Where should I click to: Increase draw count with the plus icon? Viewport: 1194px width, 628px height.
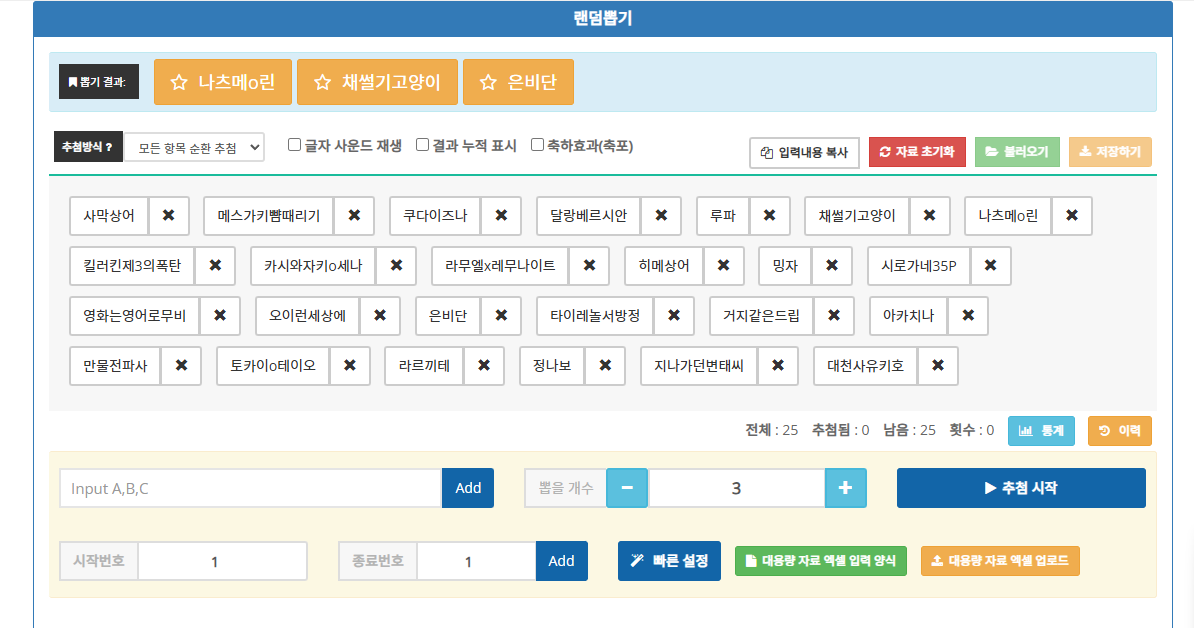pos(845,488)
